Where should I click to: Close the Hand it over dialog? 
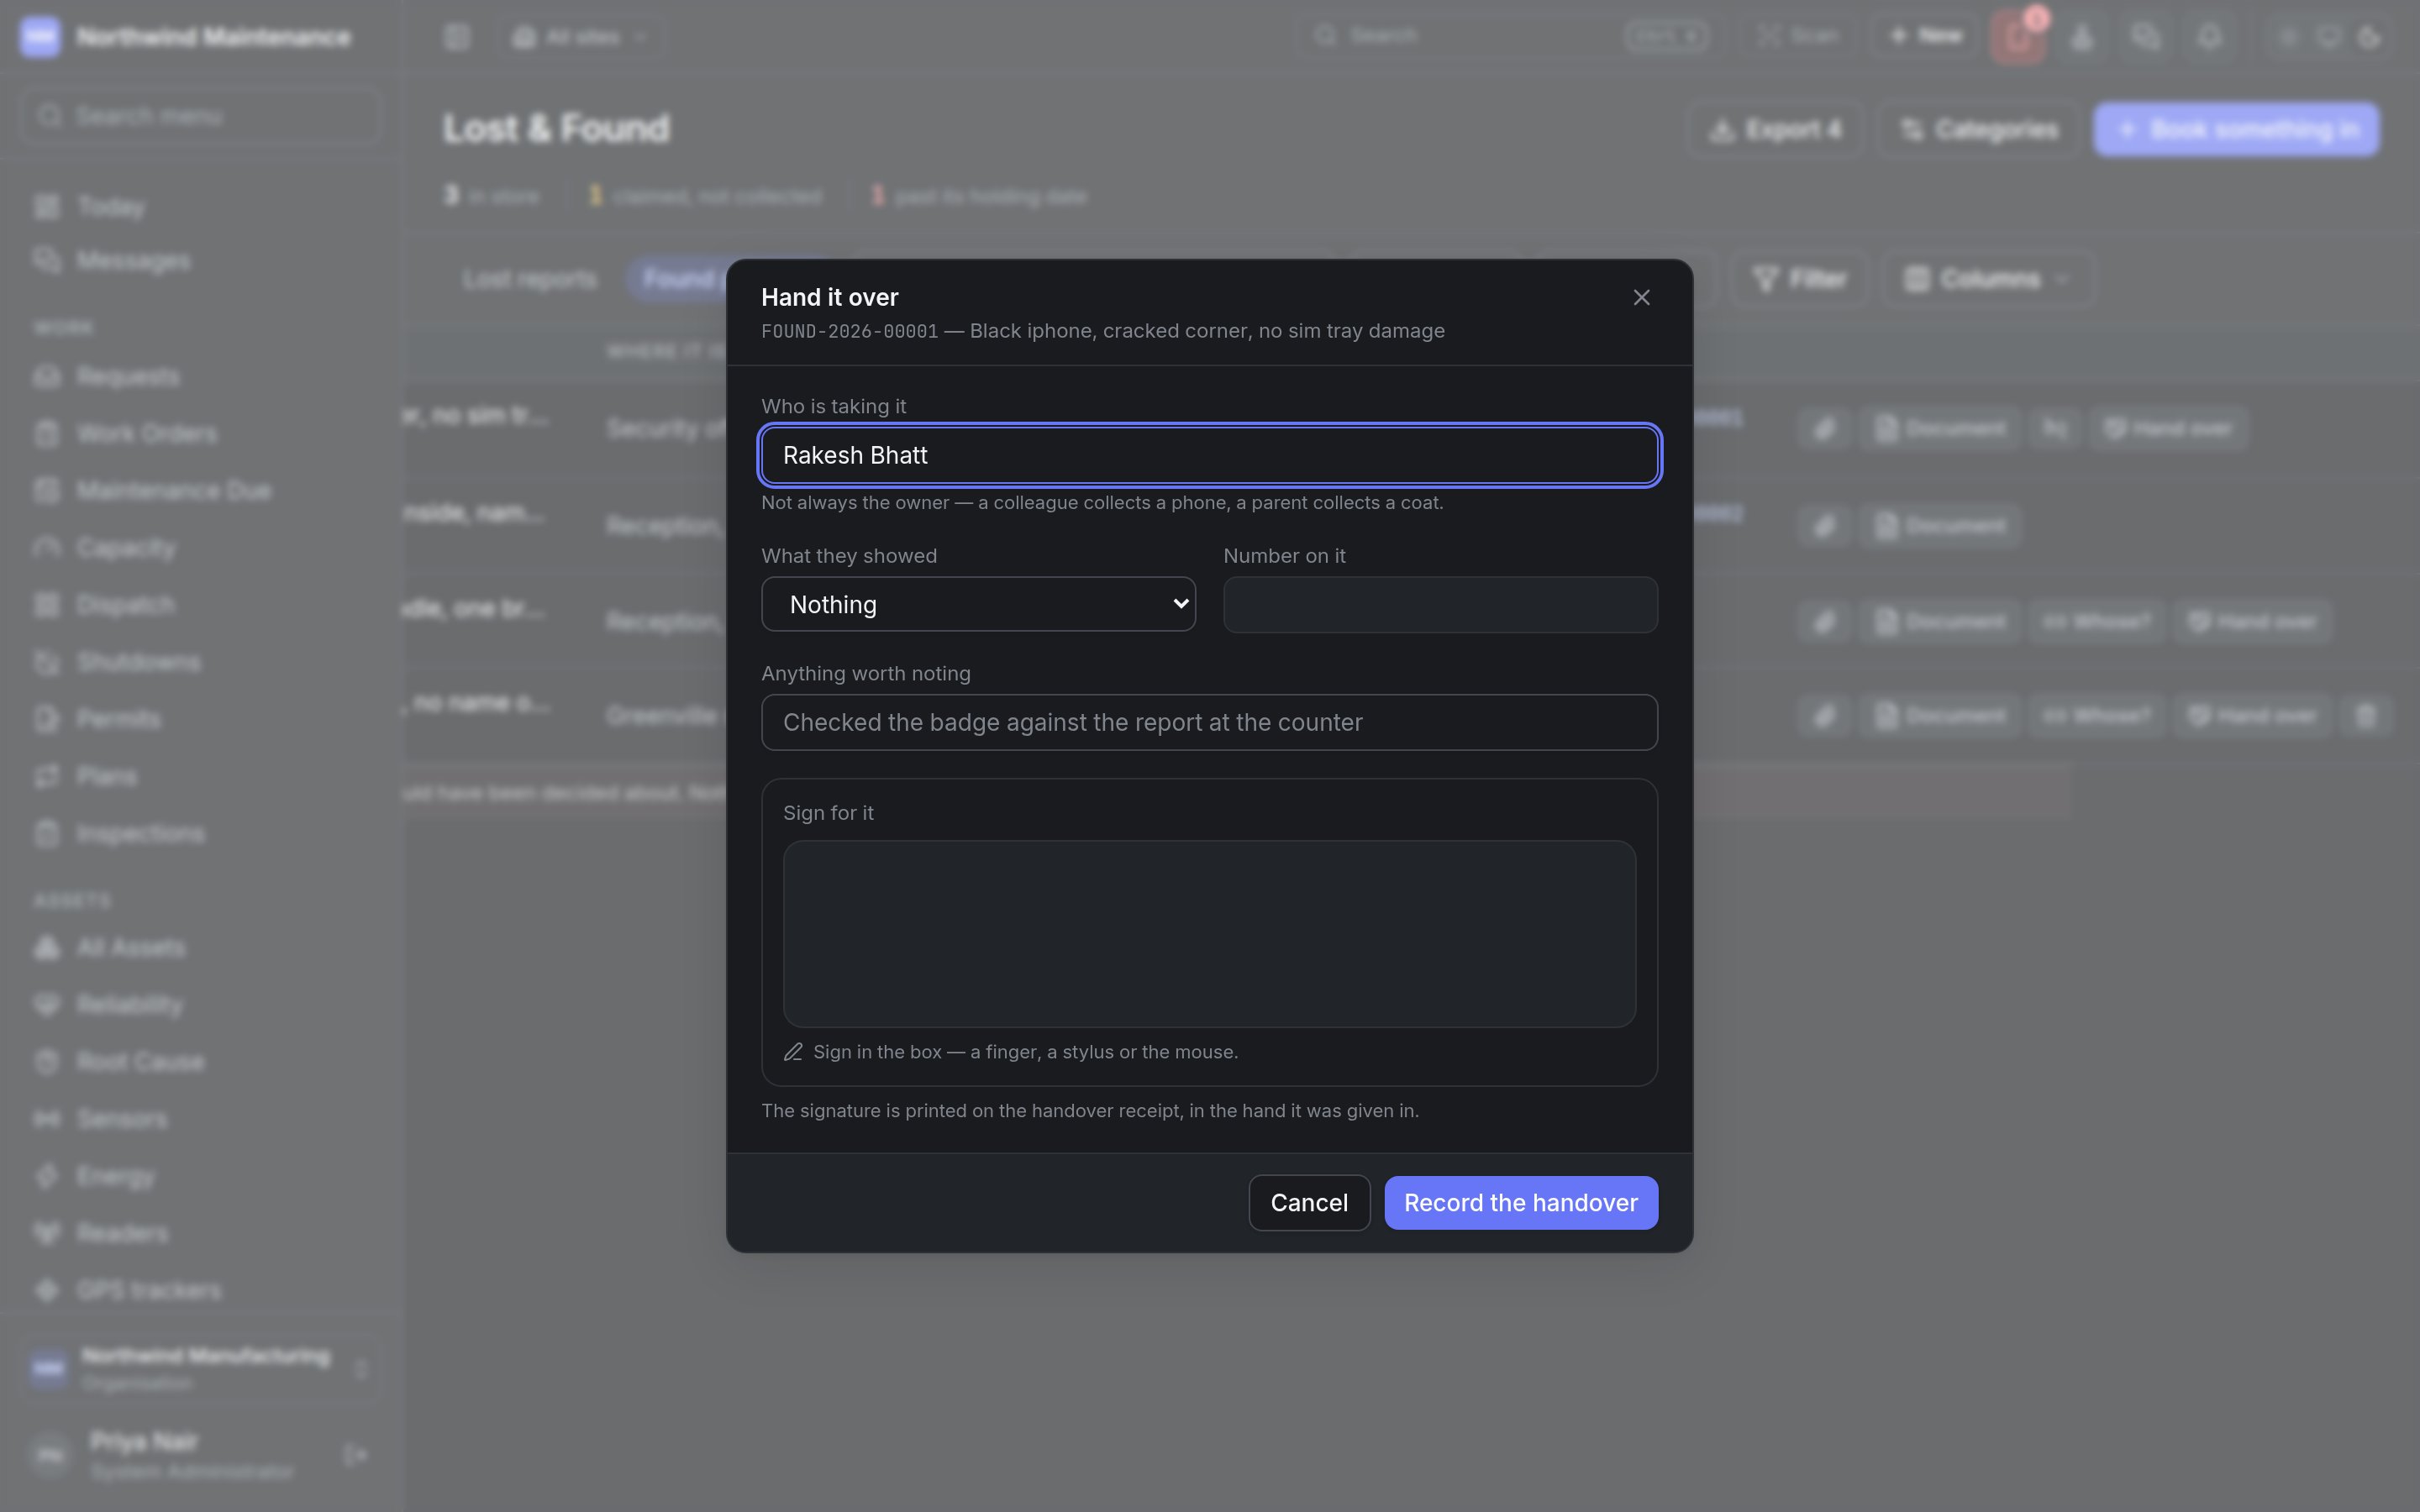pos(1641,297)
